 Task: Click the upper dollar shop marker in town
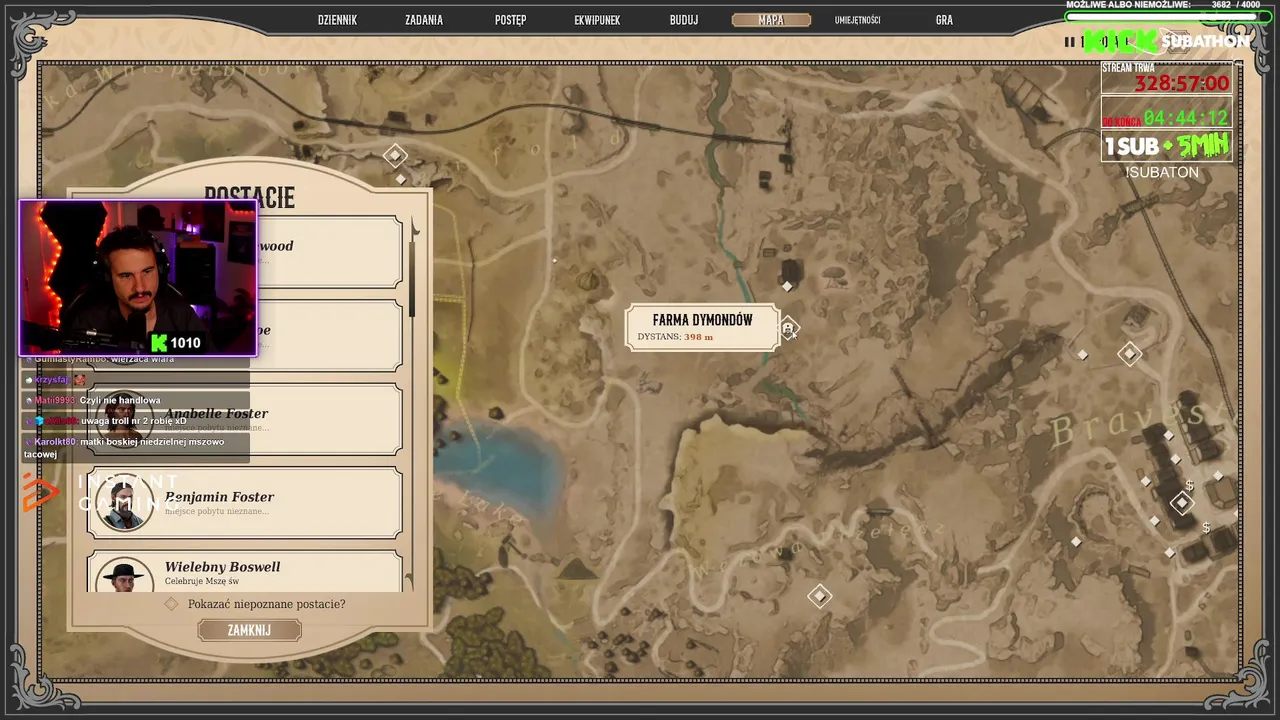pos(1188,485)
